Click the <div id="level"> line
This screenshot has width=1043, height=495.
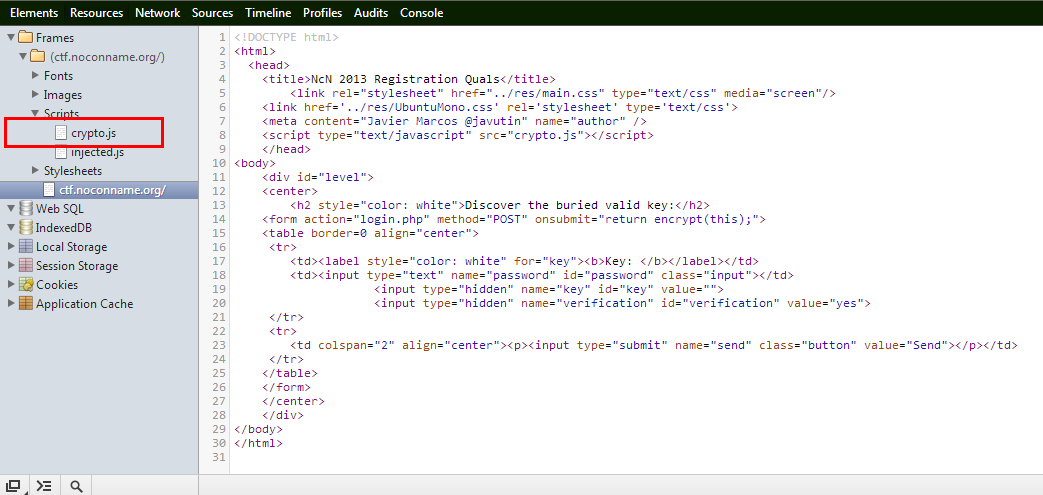pos(318,177)
